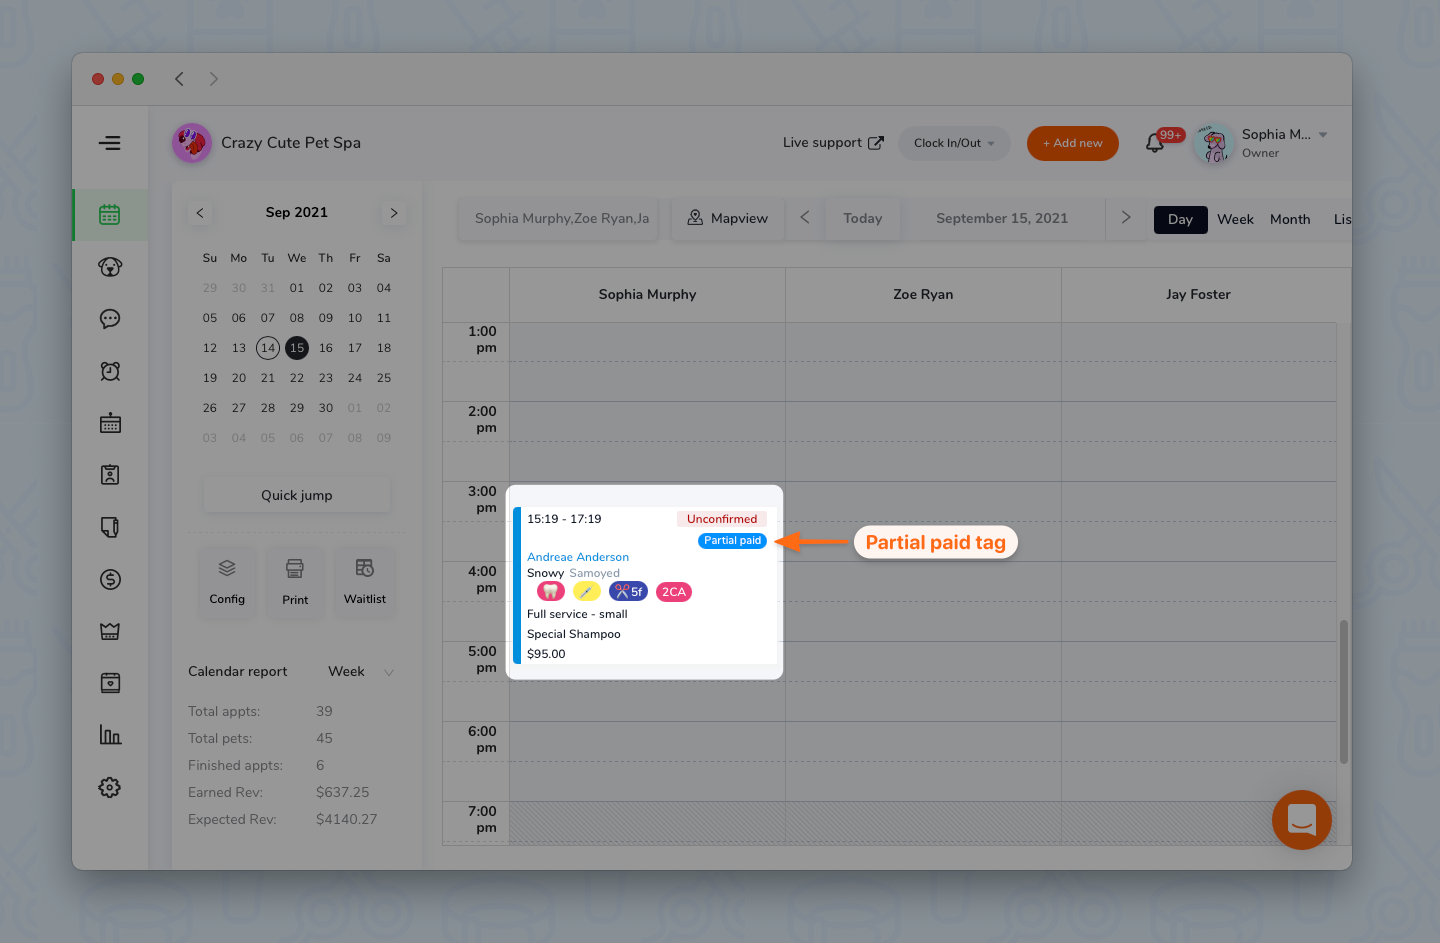The width and height of the screenshot is (1440, 943).
Task: Click the yellow syringe tag icon
Action: pyautogui.click(x=587, y=592)
